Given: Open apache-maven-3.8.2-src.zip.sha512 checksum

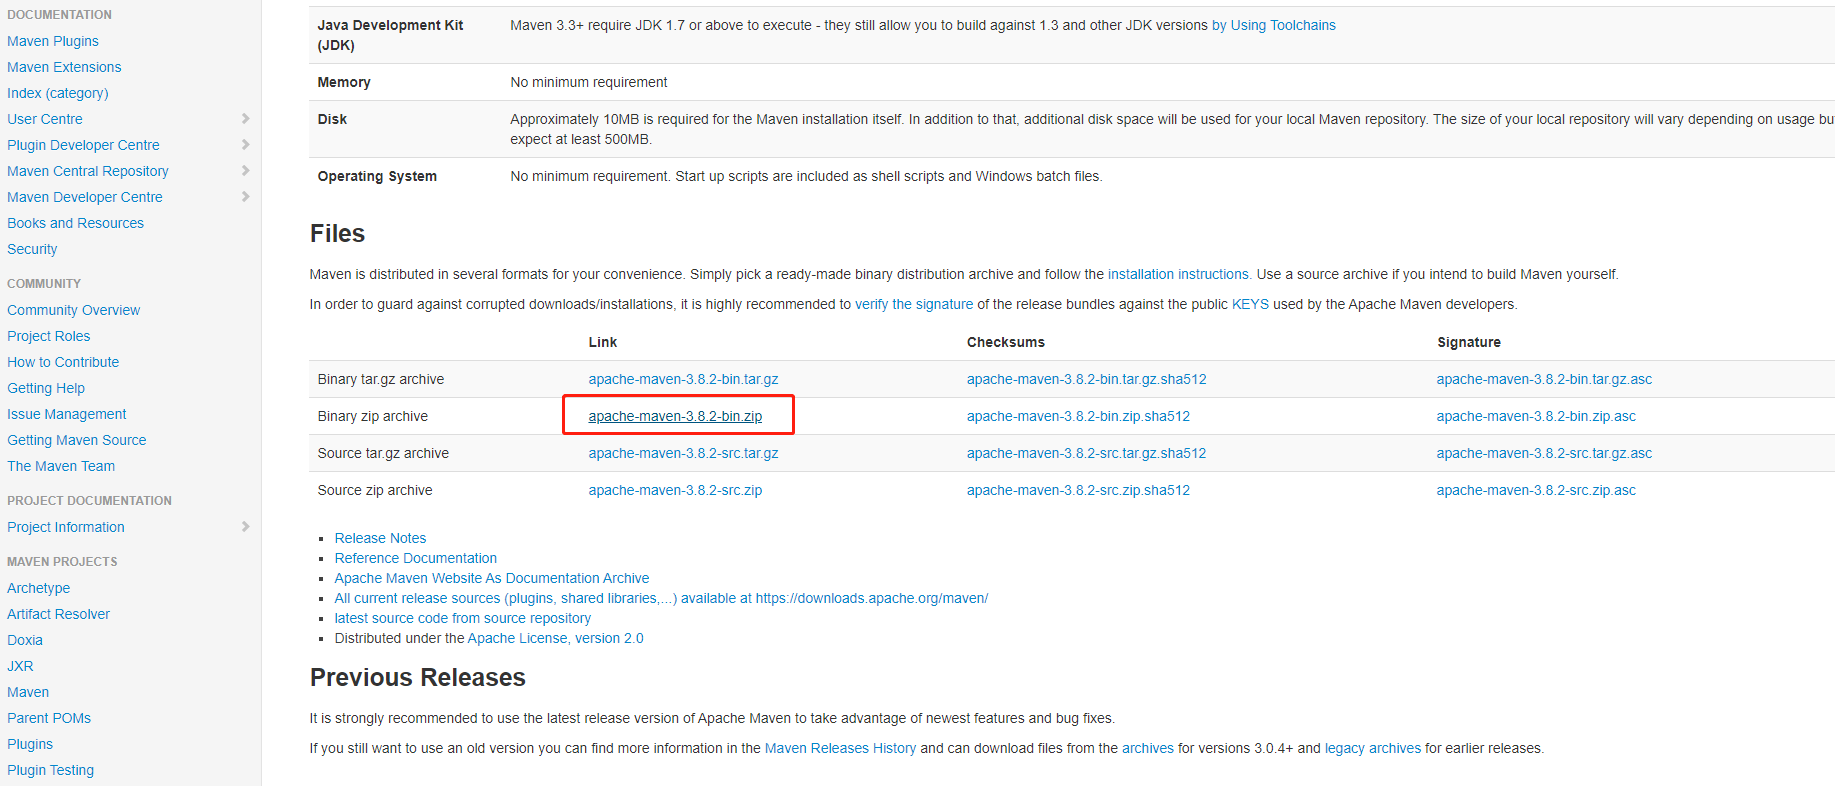Looking at the screenshot, I should click(x=1078, y=490).
